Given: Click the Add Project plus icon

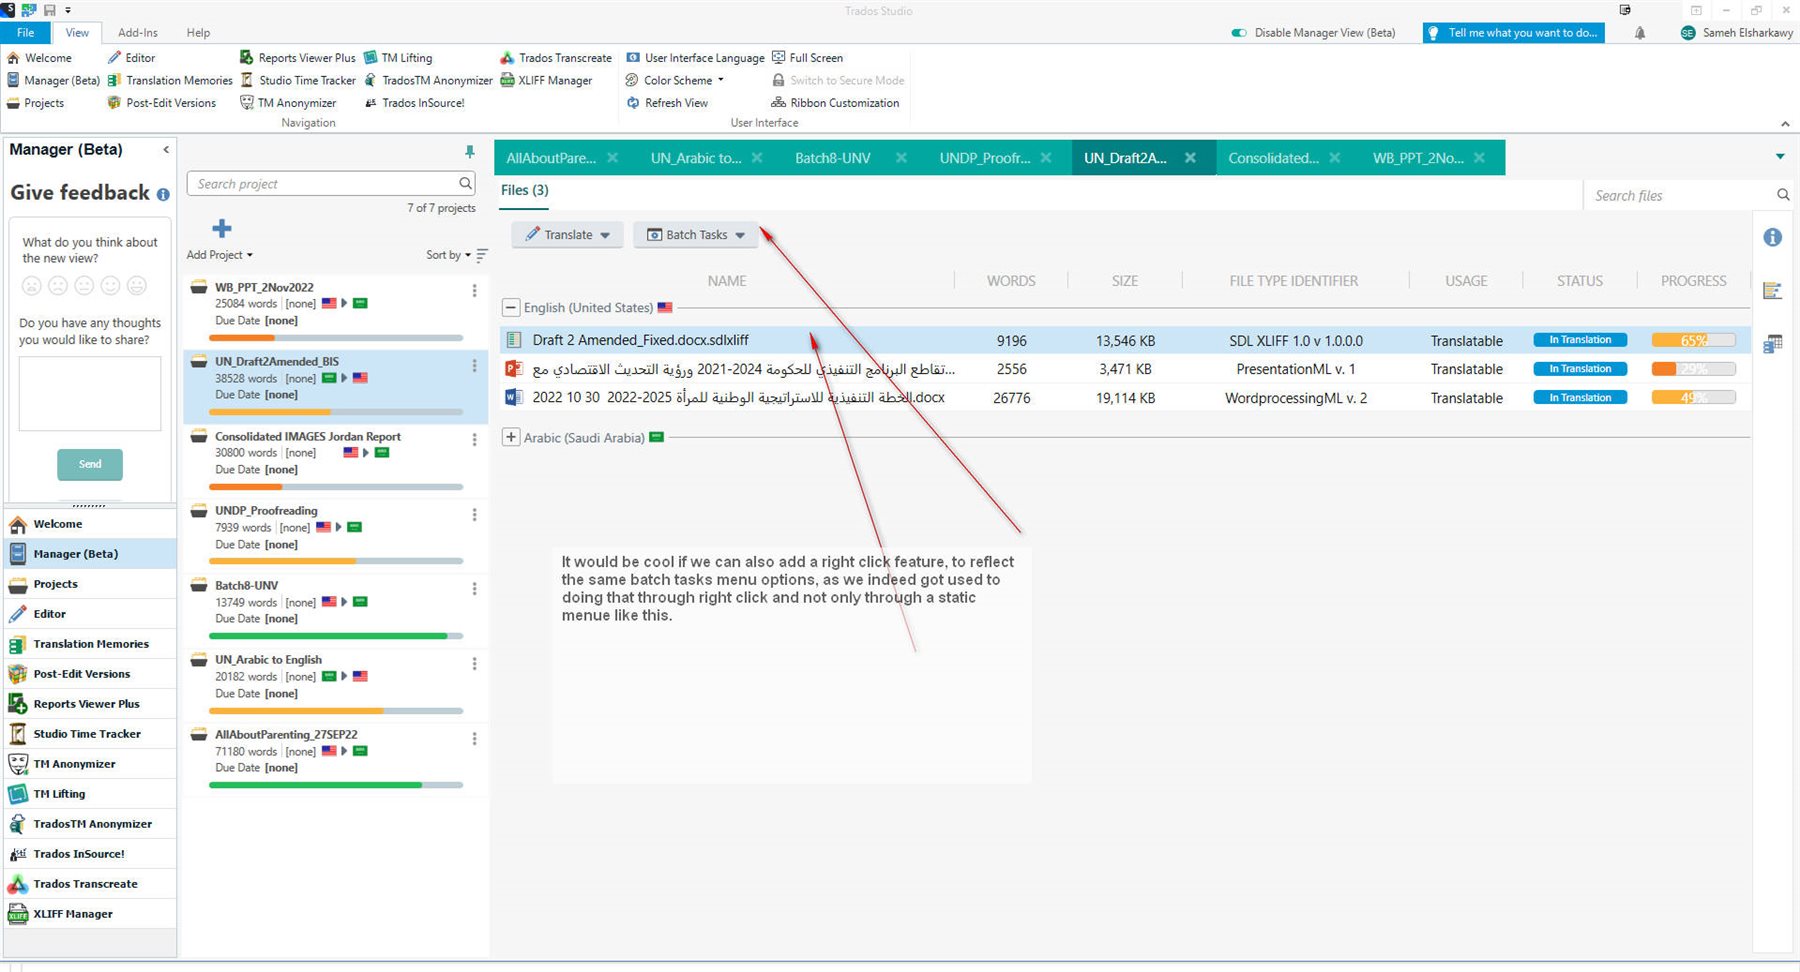Looking at the screenshot, I should point(222,229).
